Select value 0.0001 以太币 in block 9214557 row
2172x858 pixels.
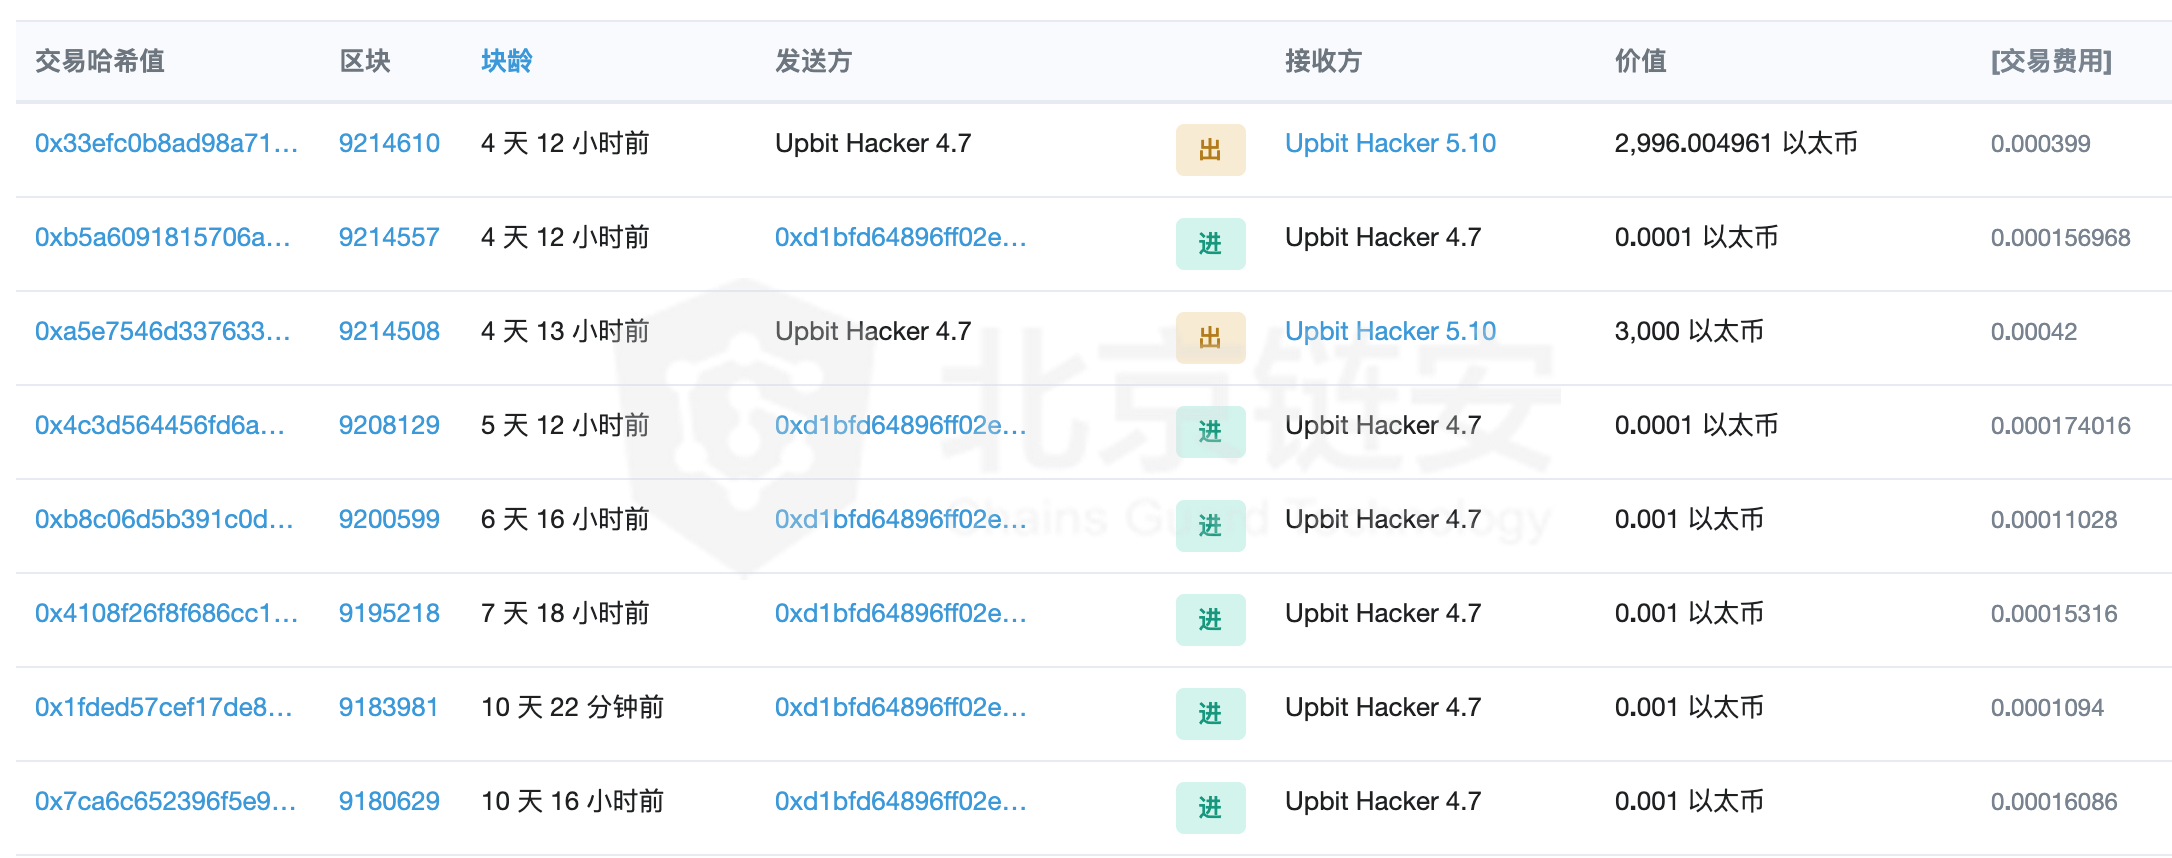click(1696, 237)
